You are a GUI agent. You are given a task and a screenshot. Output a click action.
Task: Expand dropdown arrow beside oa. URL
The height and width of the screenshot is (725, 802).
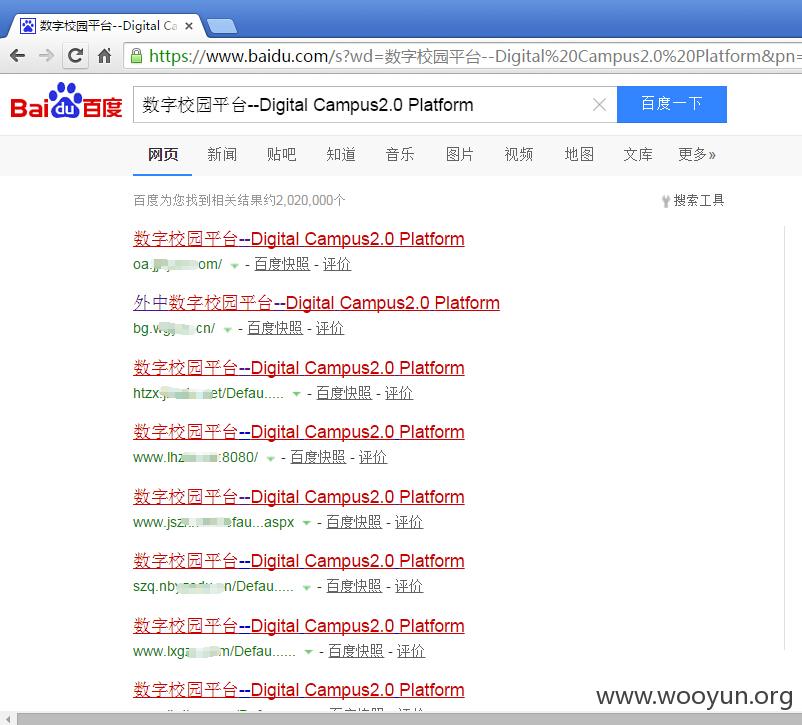pos(234,266)
